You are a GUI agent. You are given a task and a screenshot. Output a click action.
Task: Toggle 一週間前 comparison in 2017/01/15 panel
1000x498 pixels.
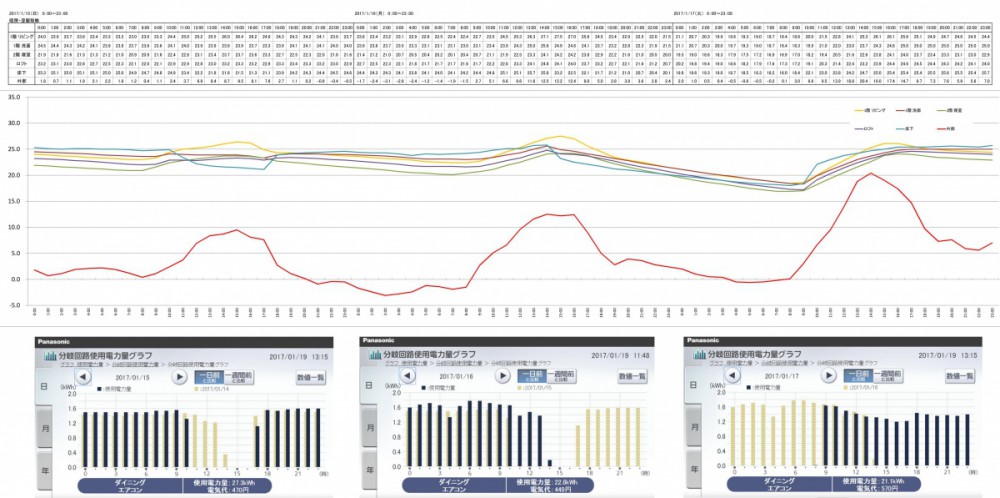pos(240,377)
